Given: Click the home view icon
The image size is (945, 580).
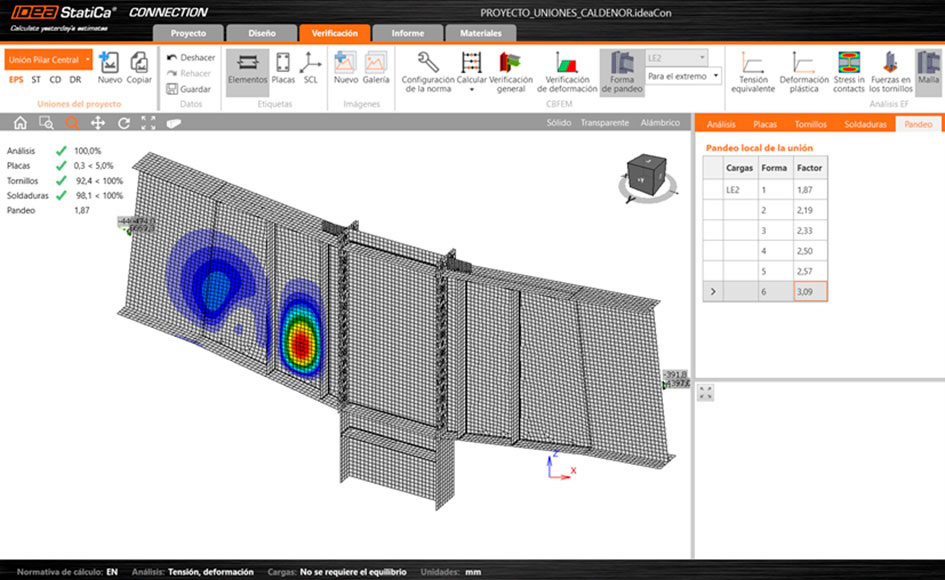Looking at the screenshot, I should [20, 123].
